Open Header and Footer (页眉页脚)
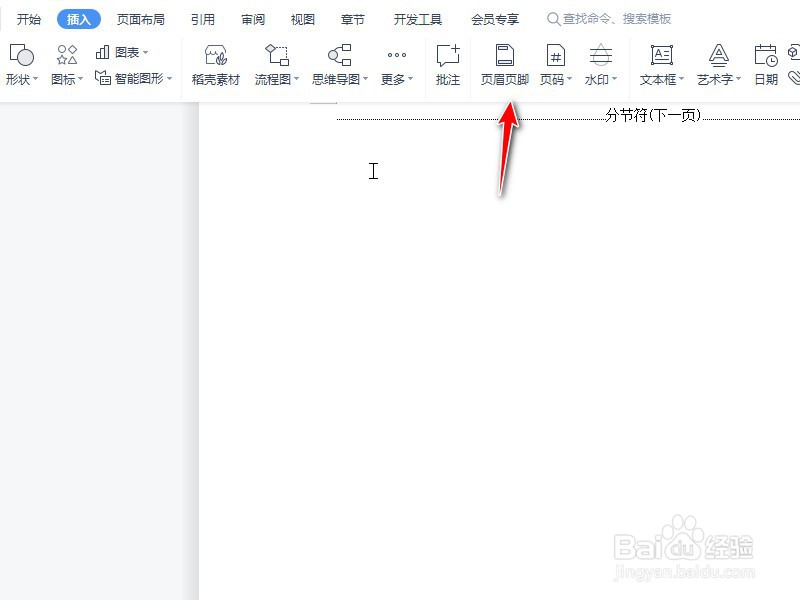Image resolution: width=800 pixels, height=600 pixels. (x=505, y=65)
